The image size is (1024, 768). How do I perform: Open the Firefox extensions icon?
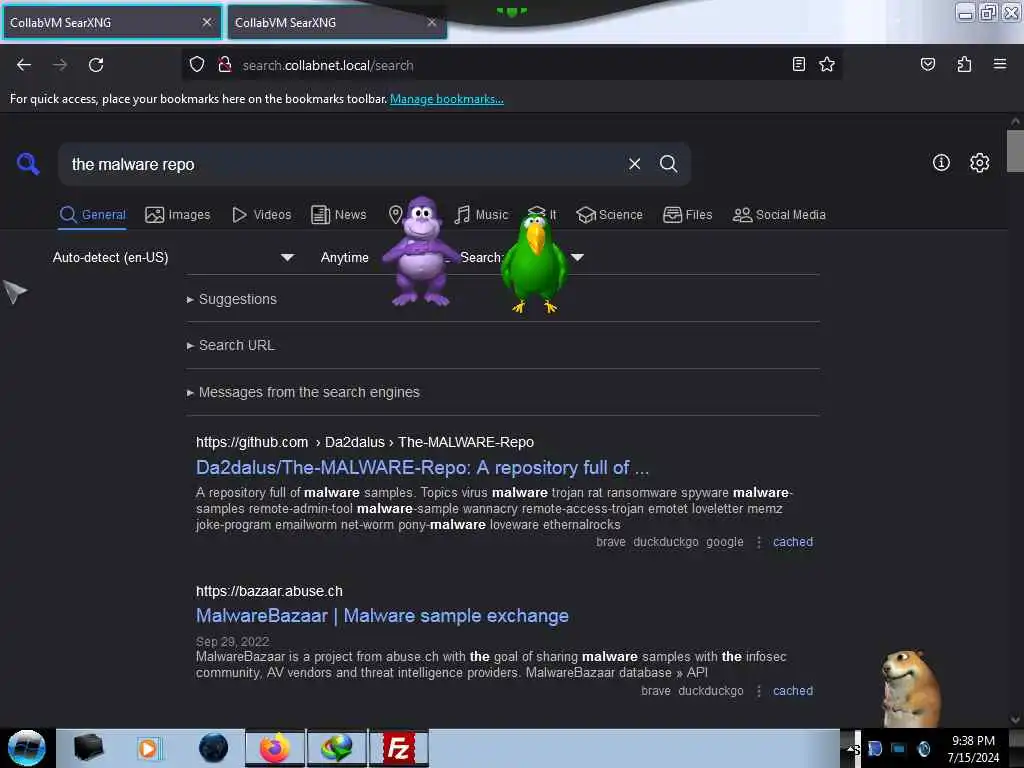pos(964,64)
